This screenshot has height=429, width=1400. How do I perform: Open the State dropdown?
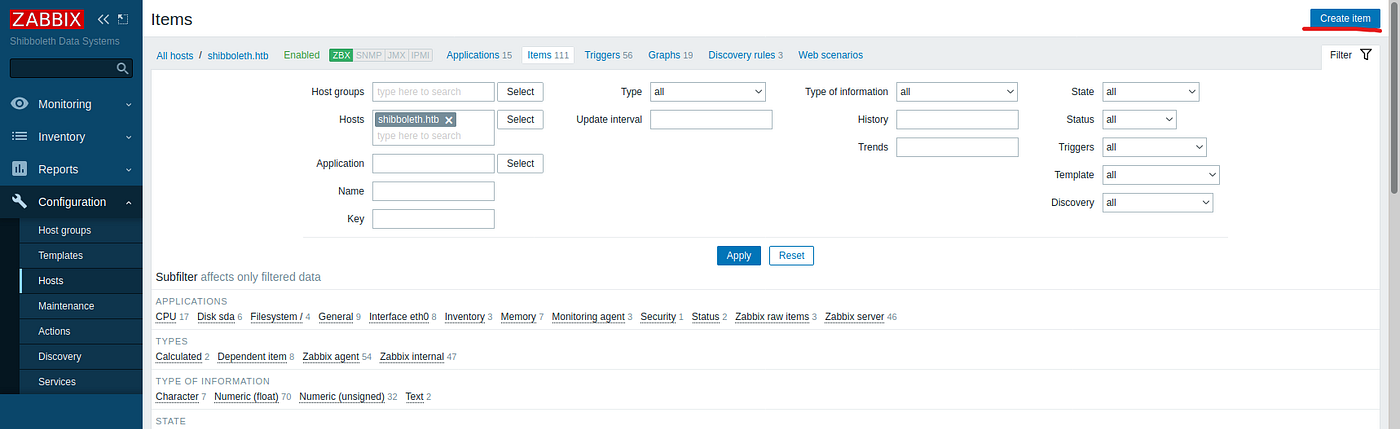1150,92
